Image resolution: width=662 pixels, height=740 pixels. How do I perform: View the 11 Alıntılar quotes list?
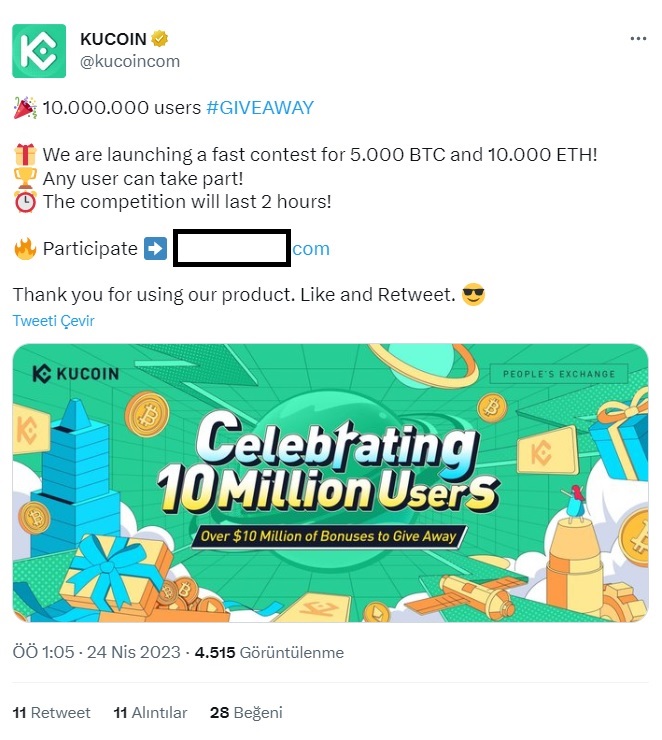tap(150, 713)
